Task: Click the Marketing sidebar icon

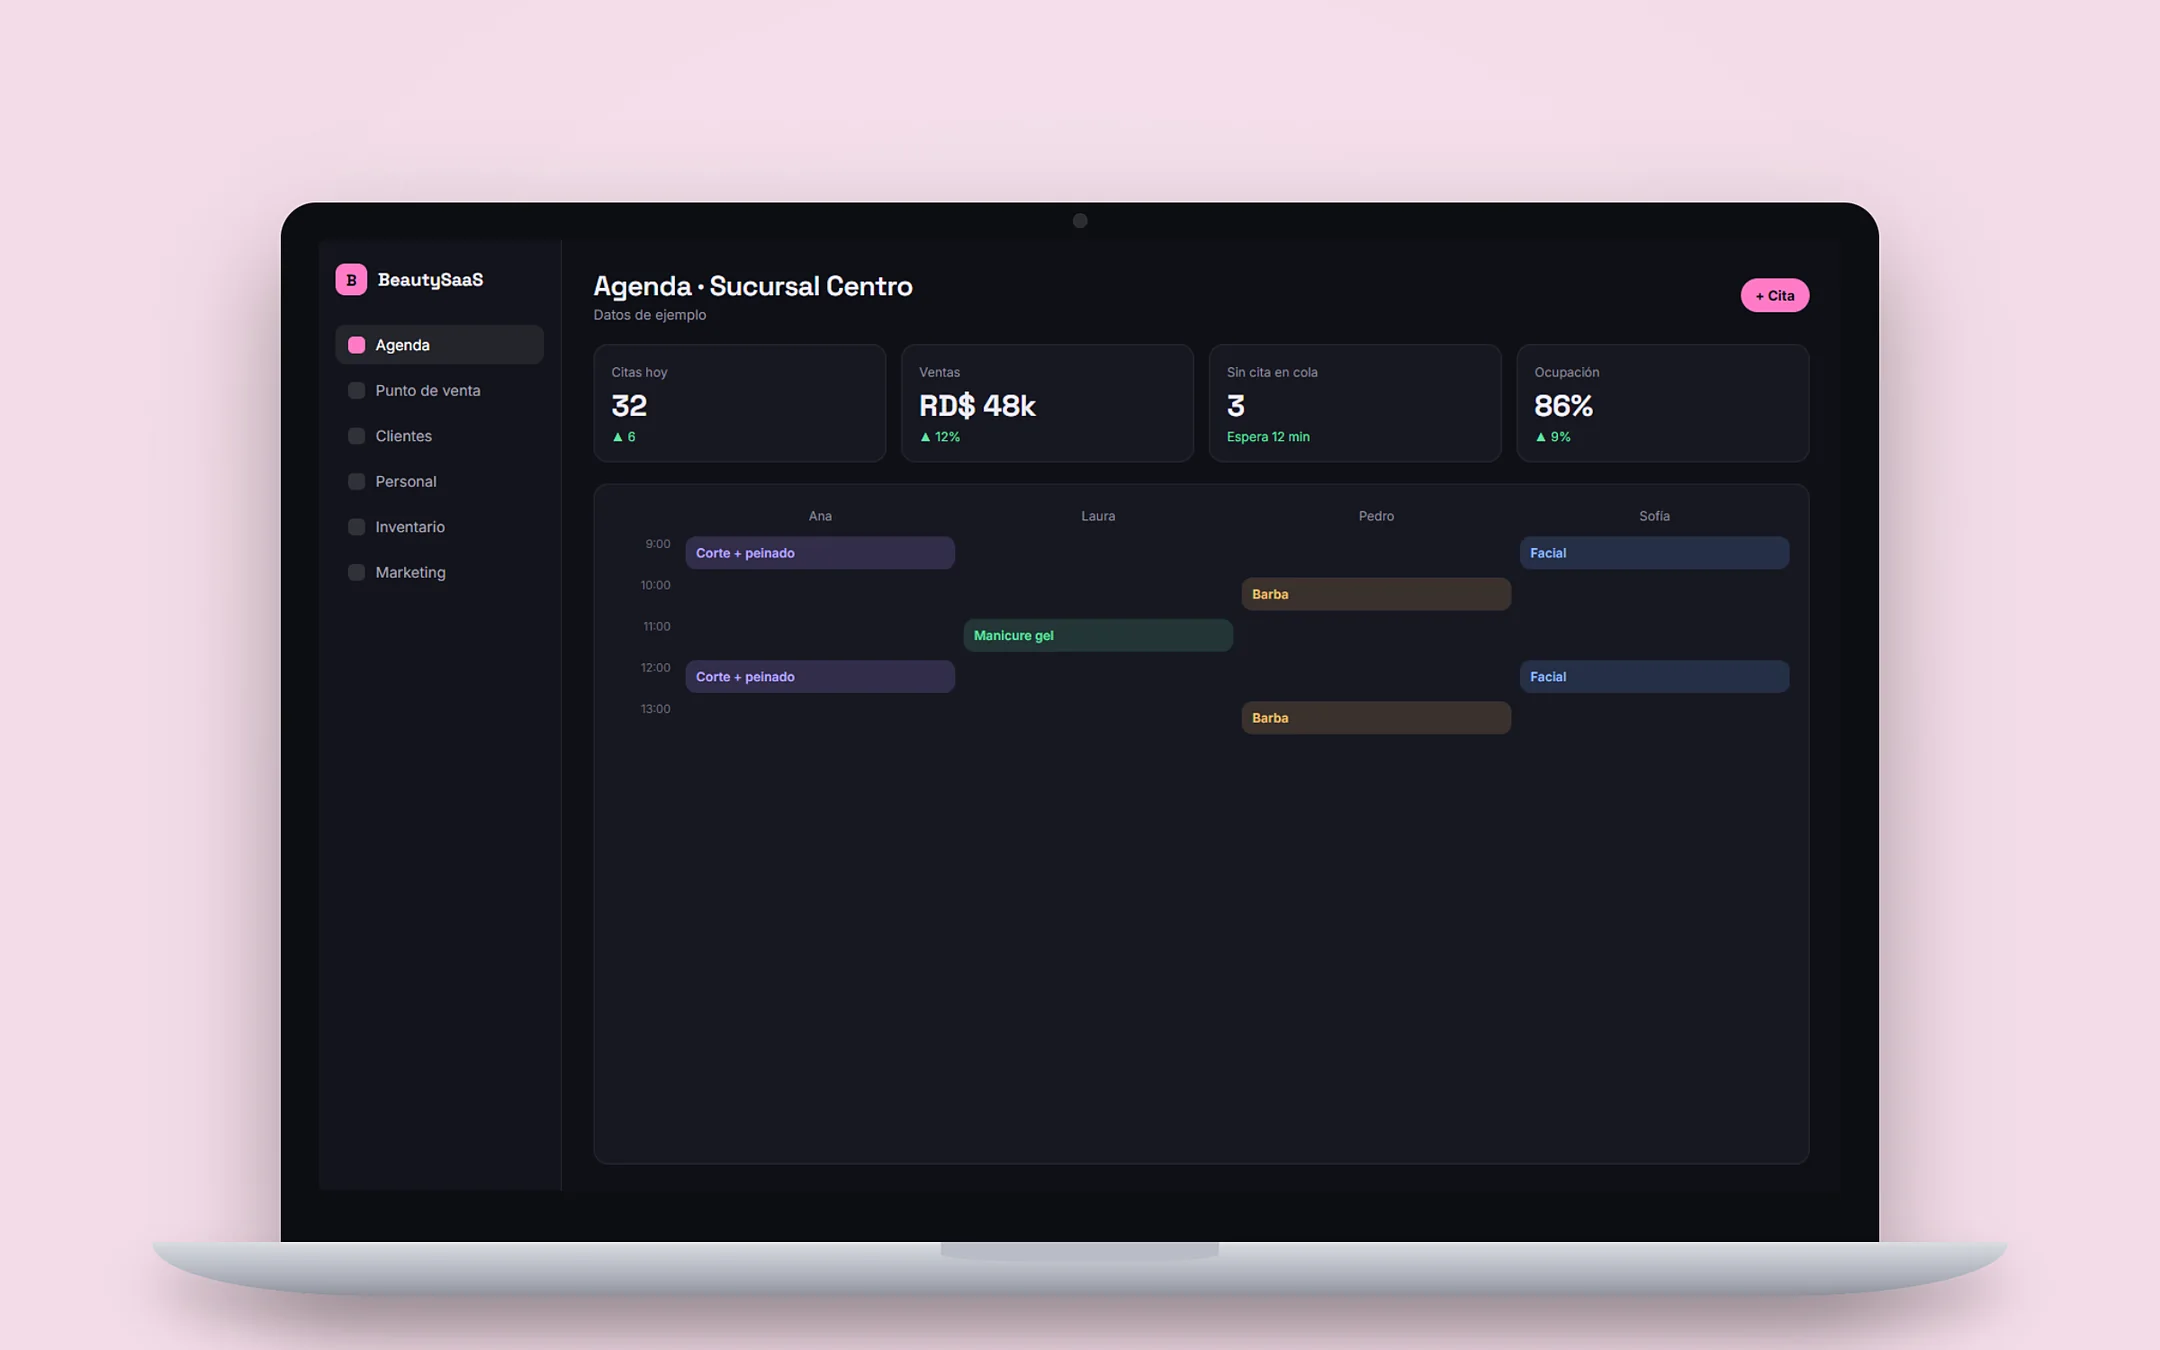Action: click(356, 572)
